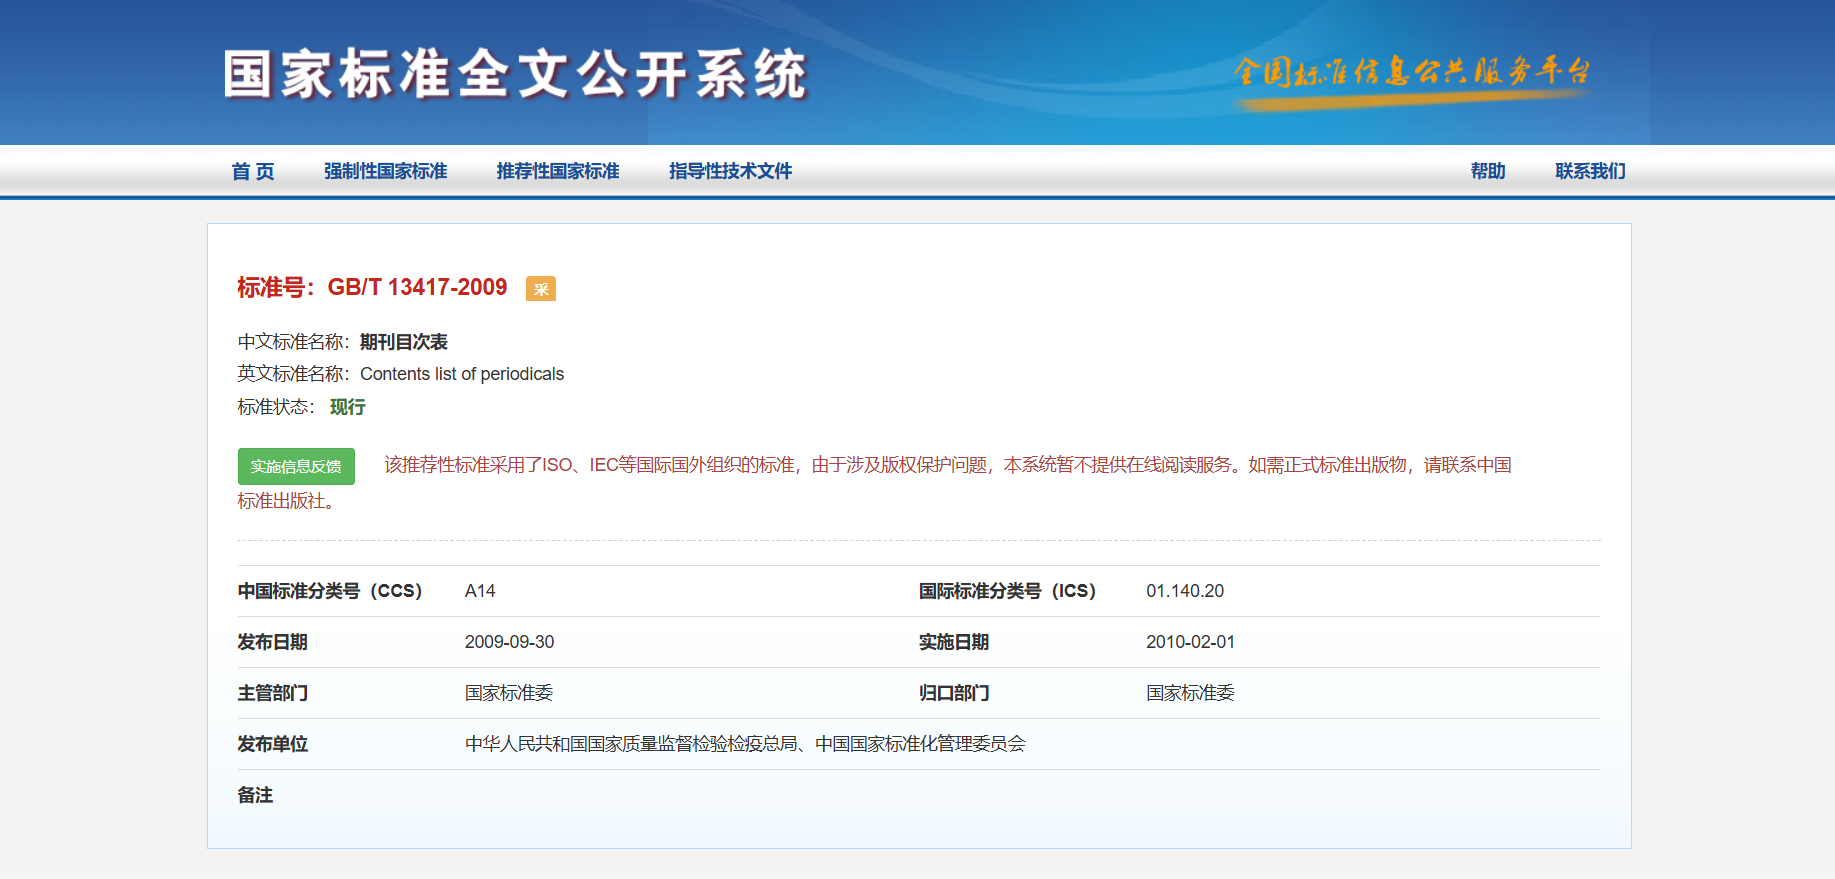The image size is (1835, 879).
Task: Click the 联系我们 navigation link
Action: tap(1590, 171)
